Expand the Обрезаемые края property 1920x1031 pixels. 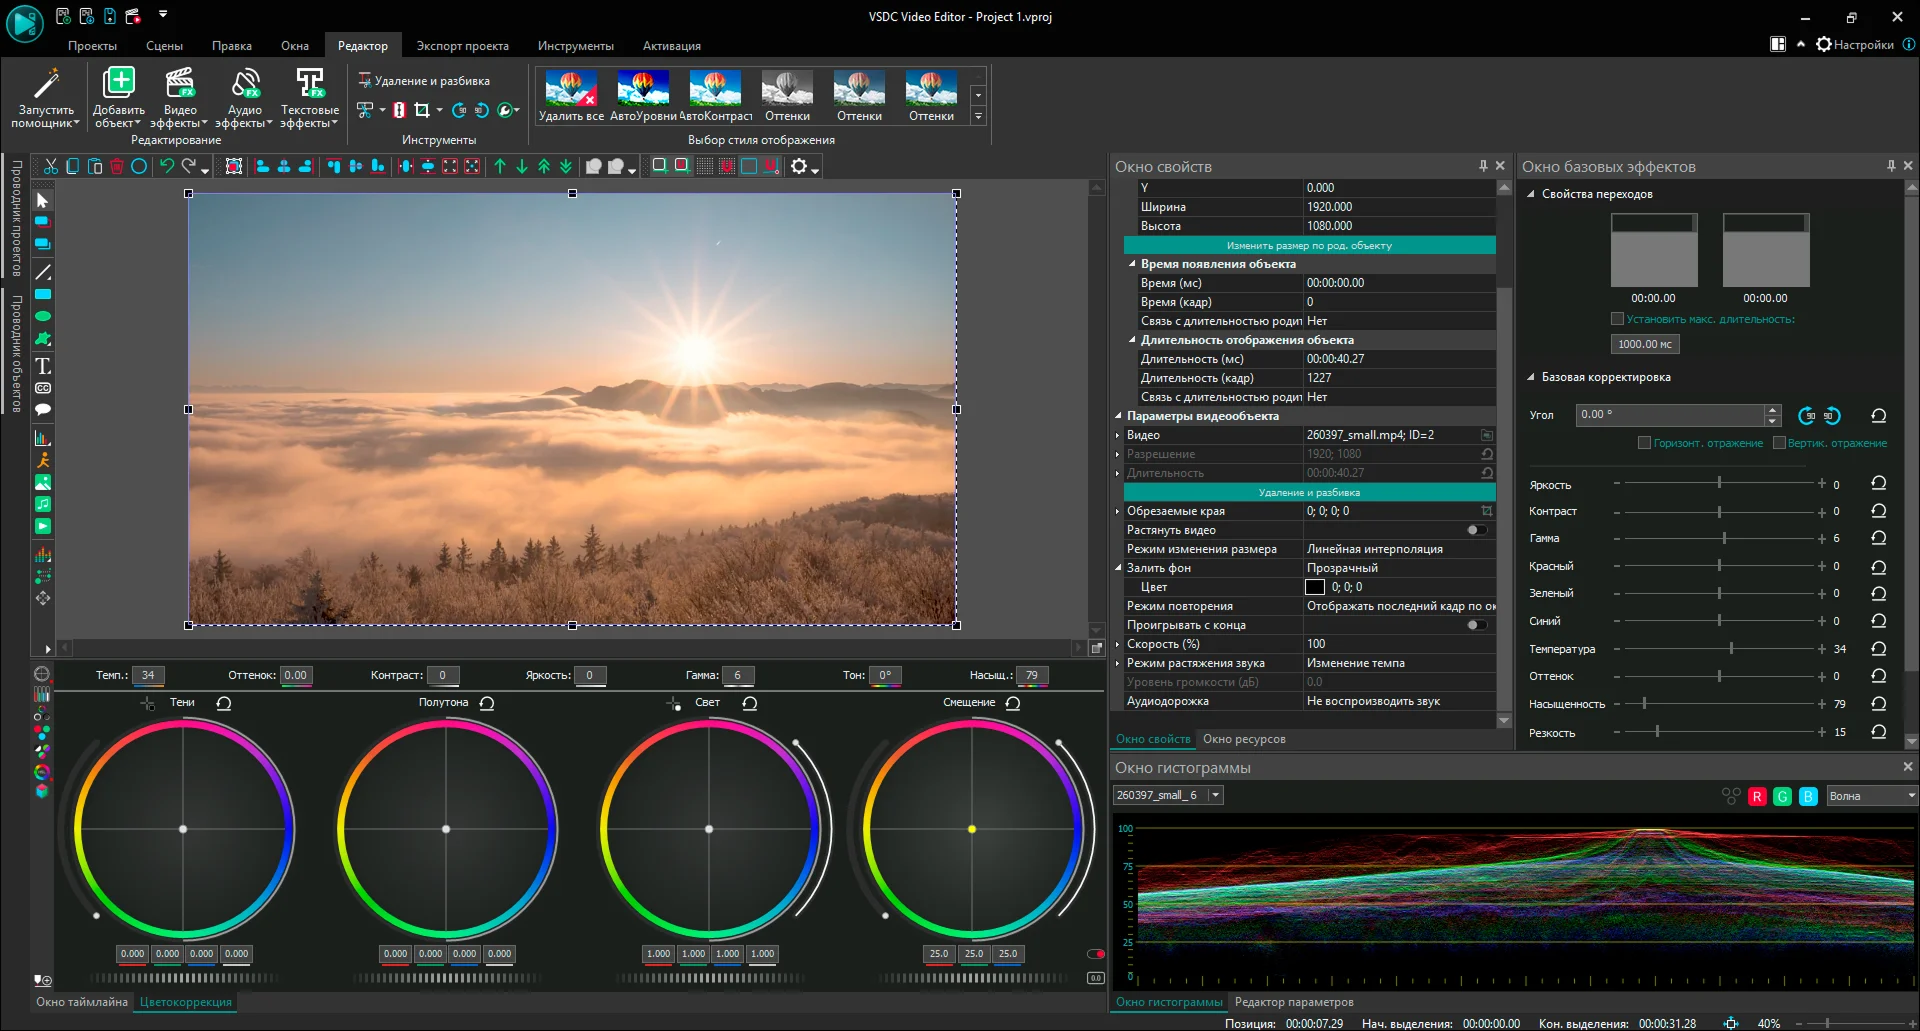1118,511
